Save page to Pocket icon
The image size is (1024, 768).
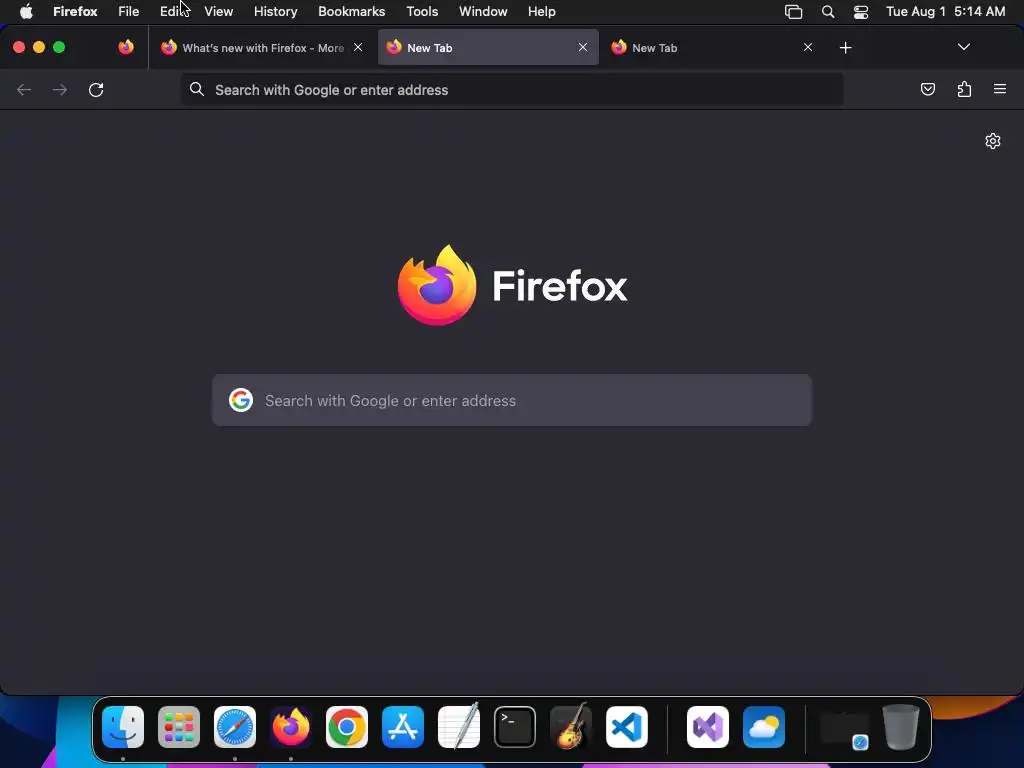[x=927, y=89]
